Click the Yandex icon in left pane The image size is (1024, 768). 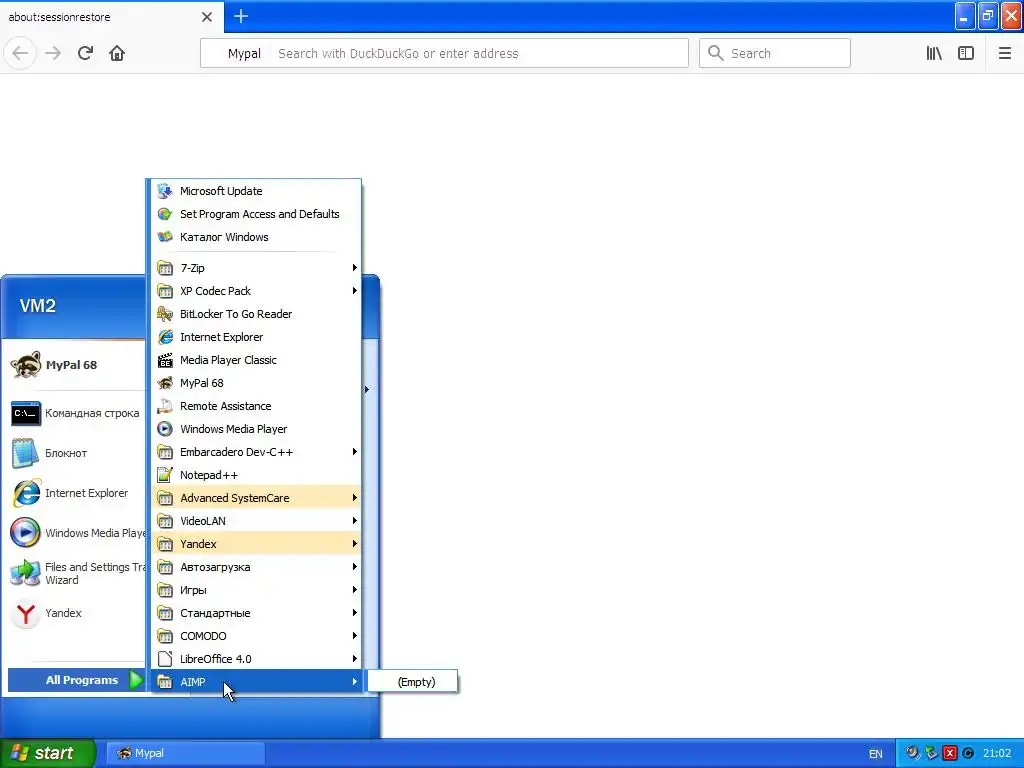(x=25, y=613)
